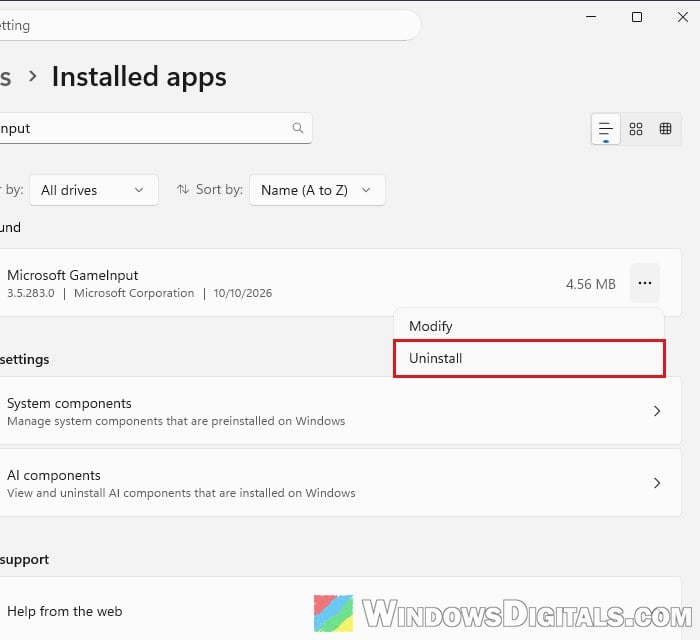
Task: Switch to table view layout icon
Action: click(665, 129)
